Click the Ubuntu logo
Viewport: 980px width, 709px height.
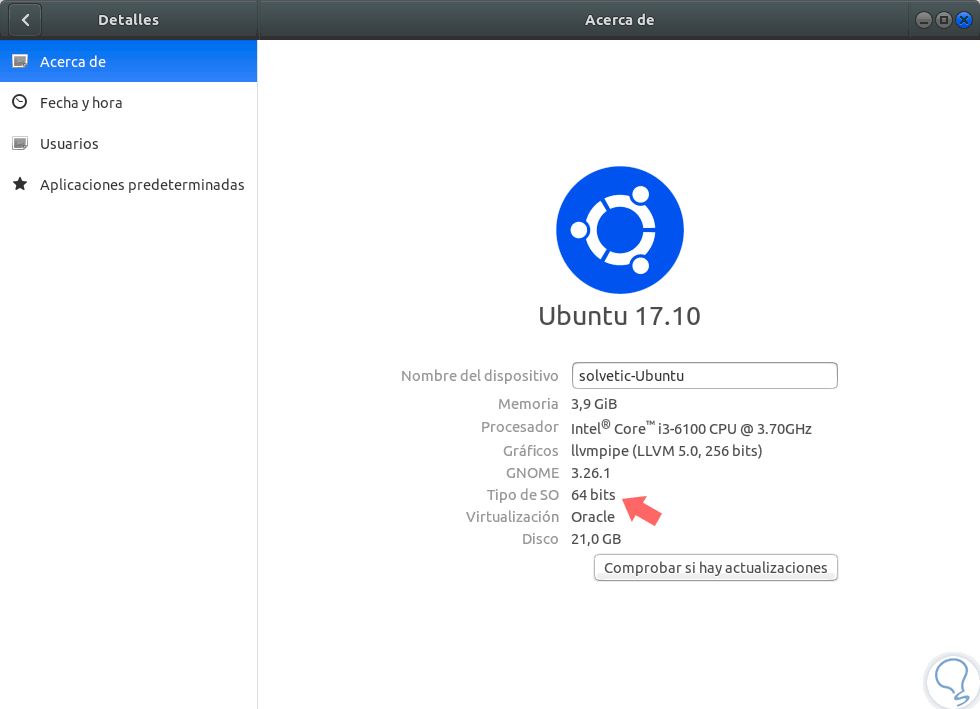click(x=619, y=230)
